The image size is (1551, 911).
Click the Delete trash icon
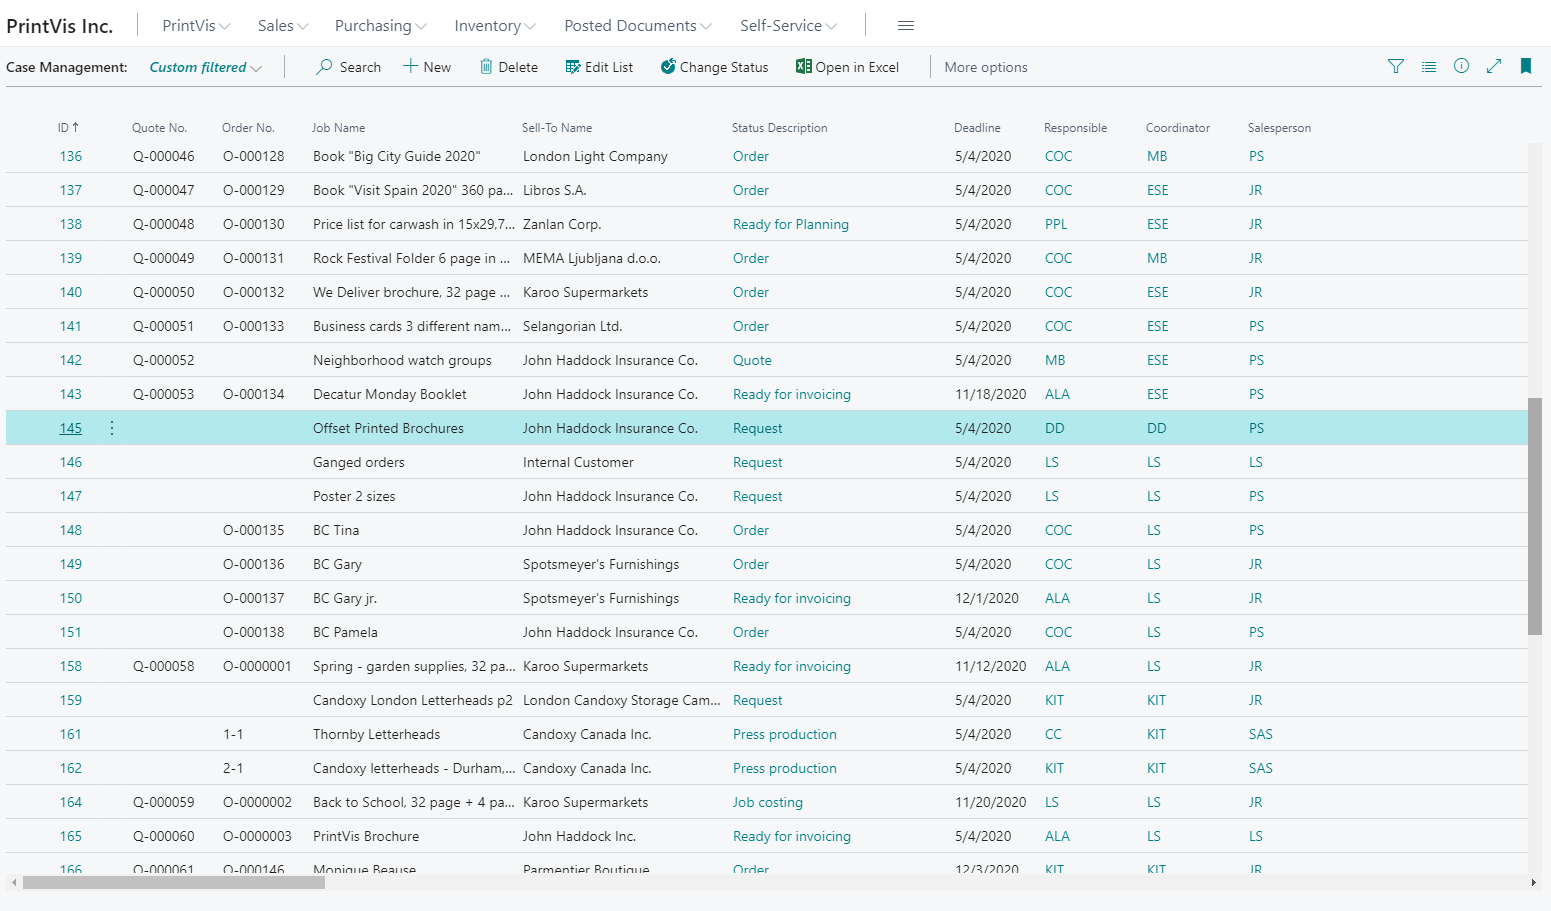click(486, 67)
